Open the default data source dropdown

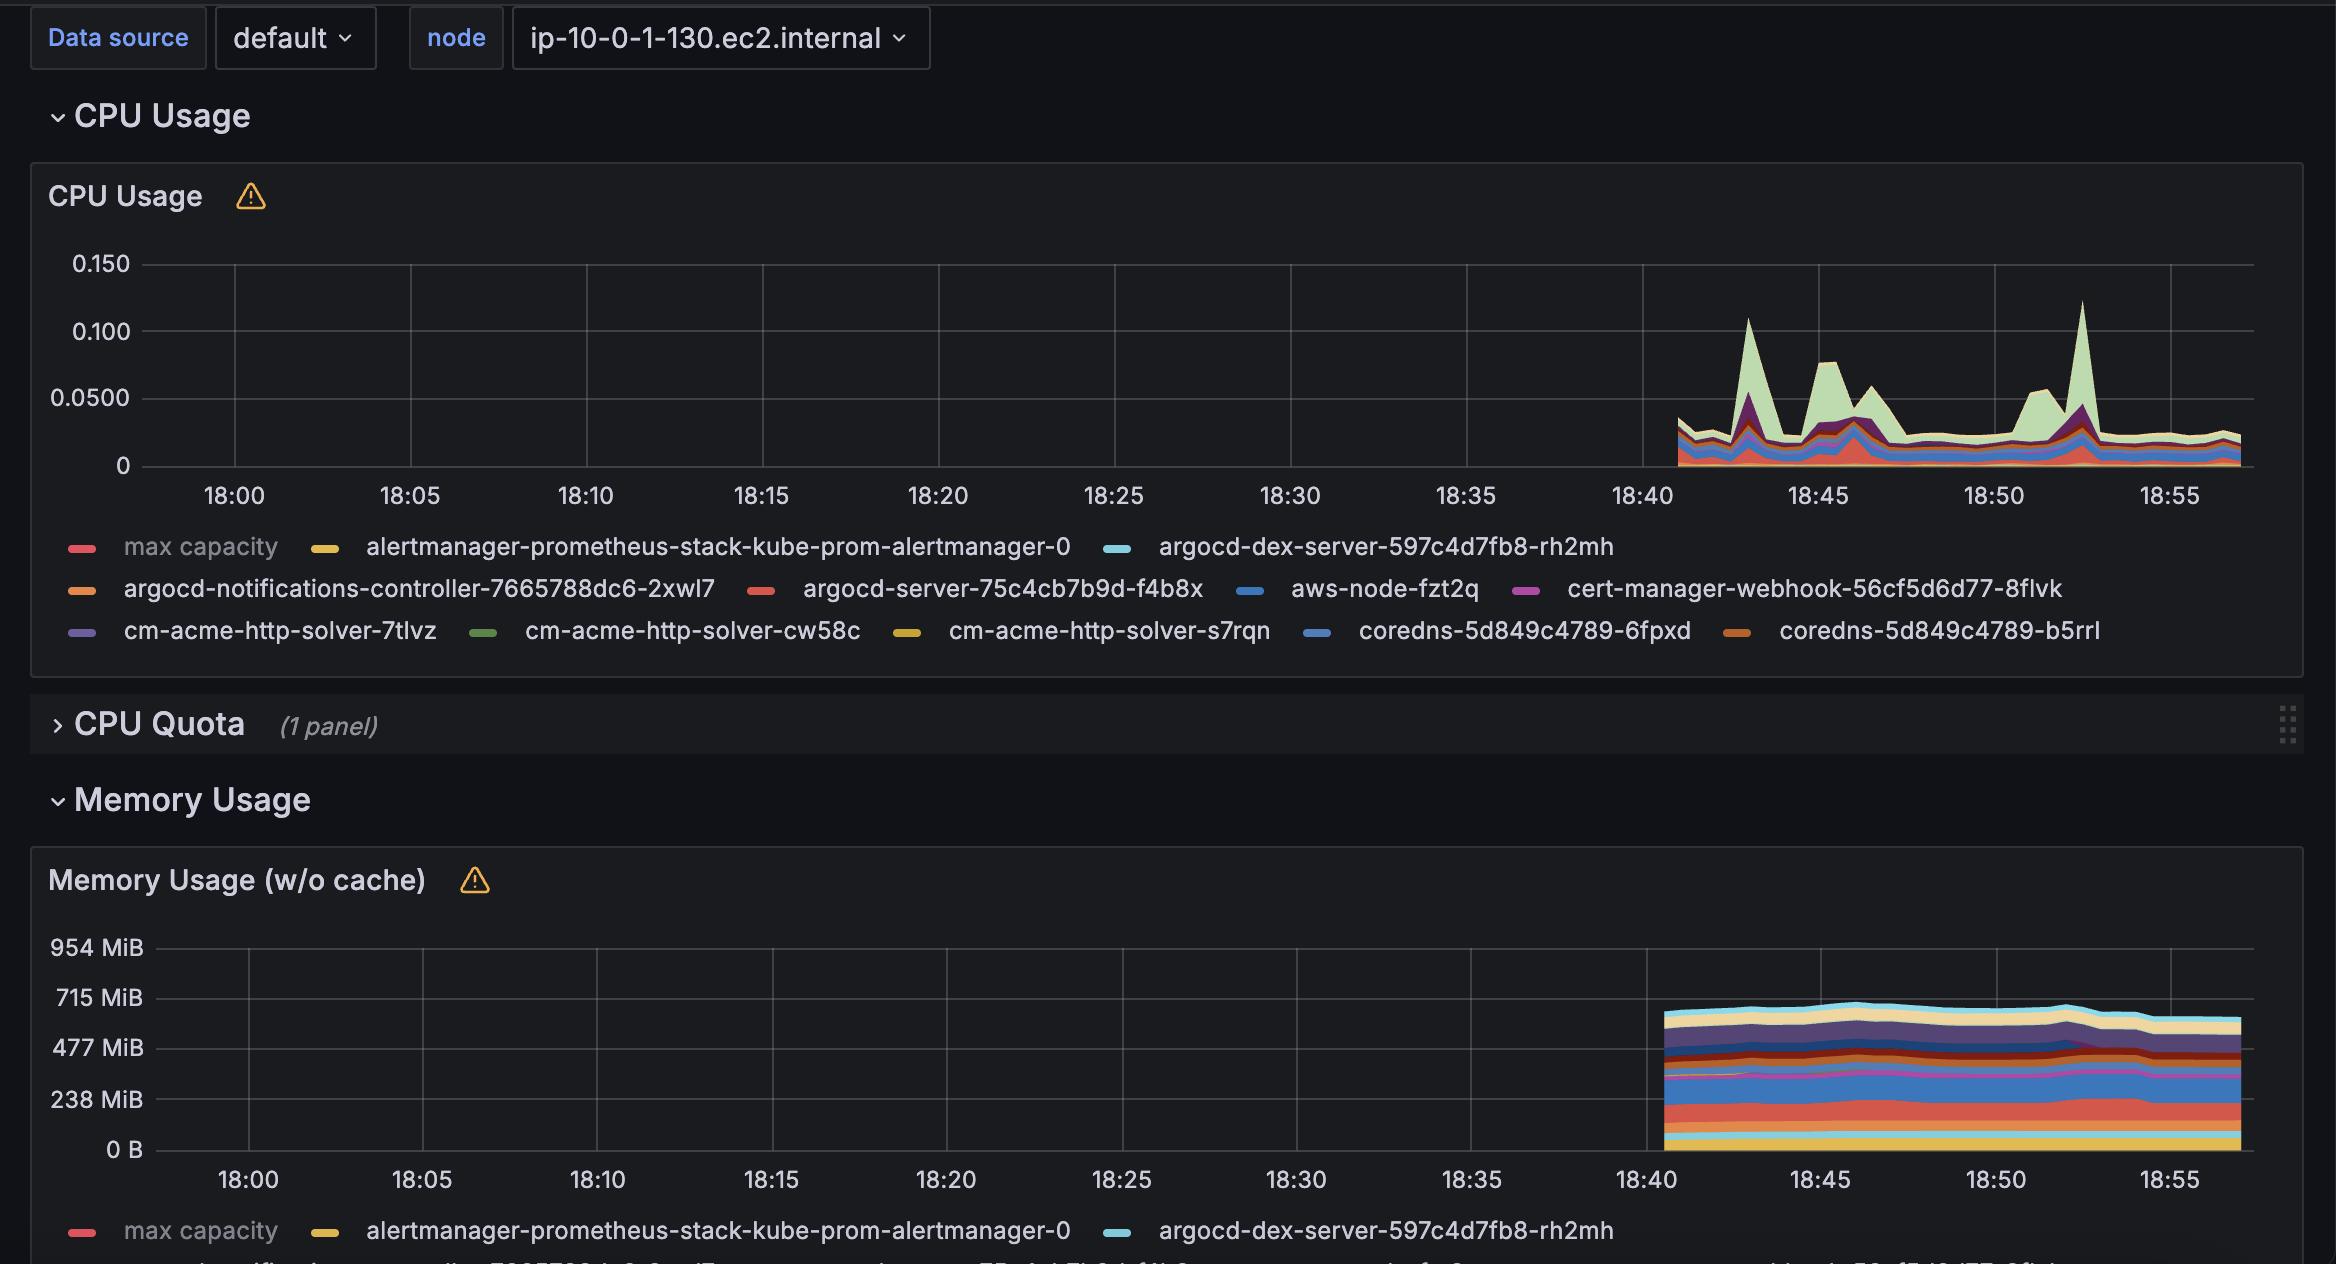point(295,39)
